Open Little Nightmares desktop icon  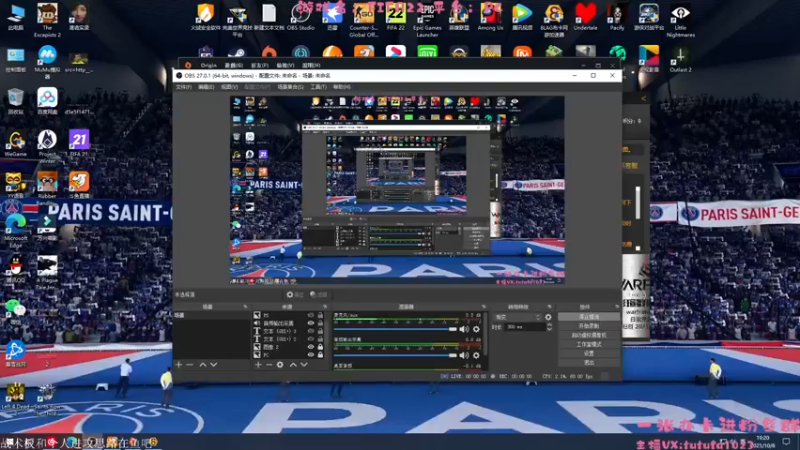(680, 20)
